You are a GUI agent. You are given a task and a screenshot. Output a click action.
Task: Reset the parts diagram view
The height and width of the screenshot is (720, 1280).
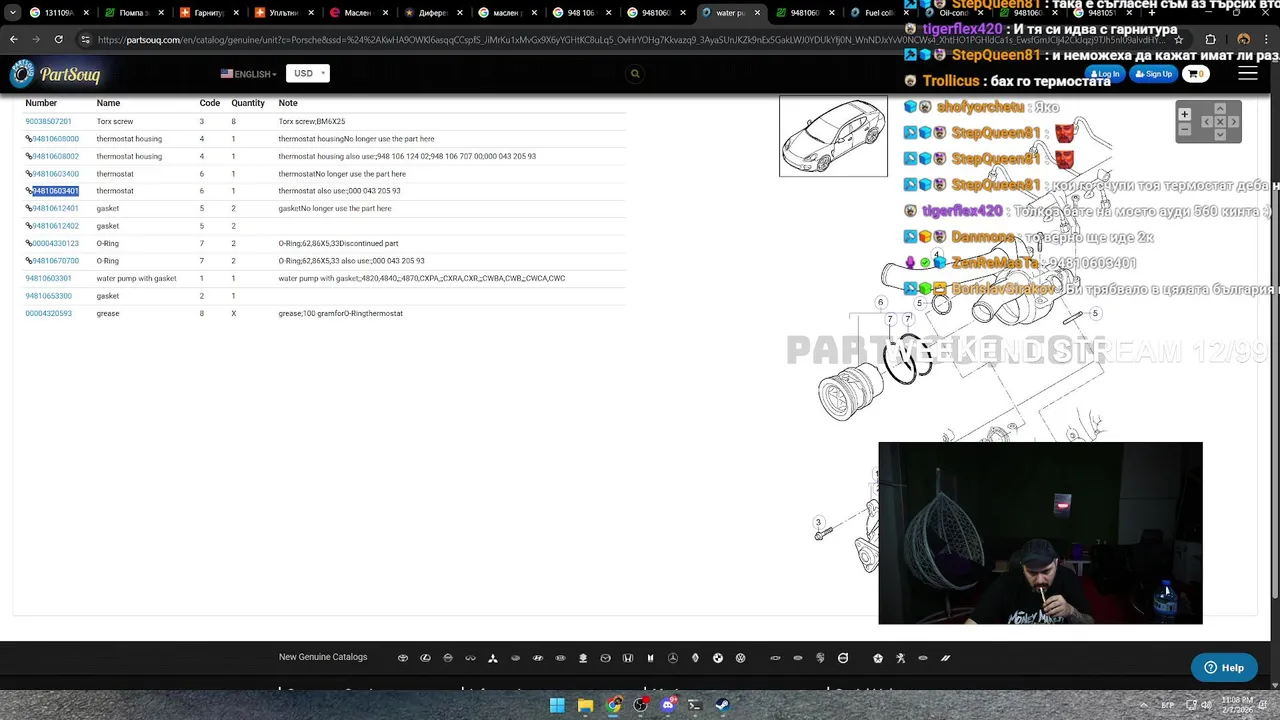point(1220,122)
